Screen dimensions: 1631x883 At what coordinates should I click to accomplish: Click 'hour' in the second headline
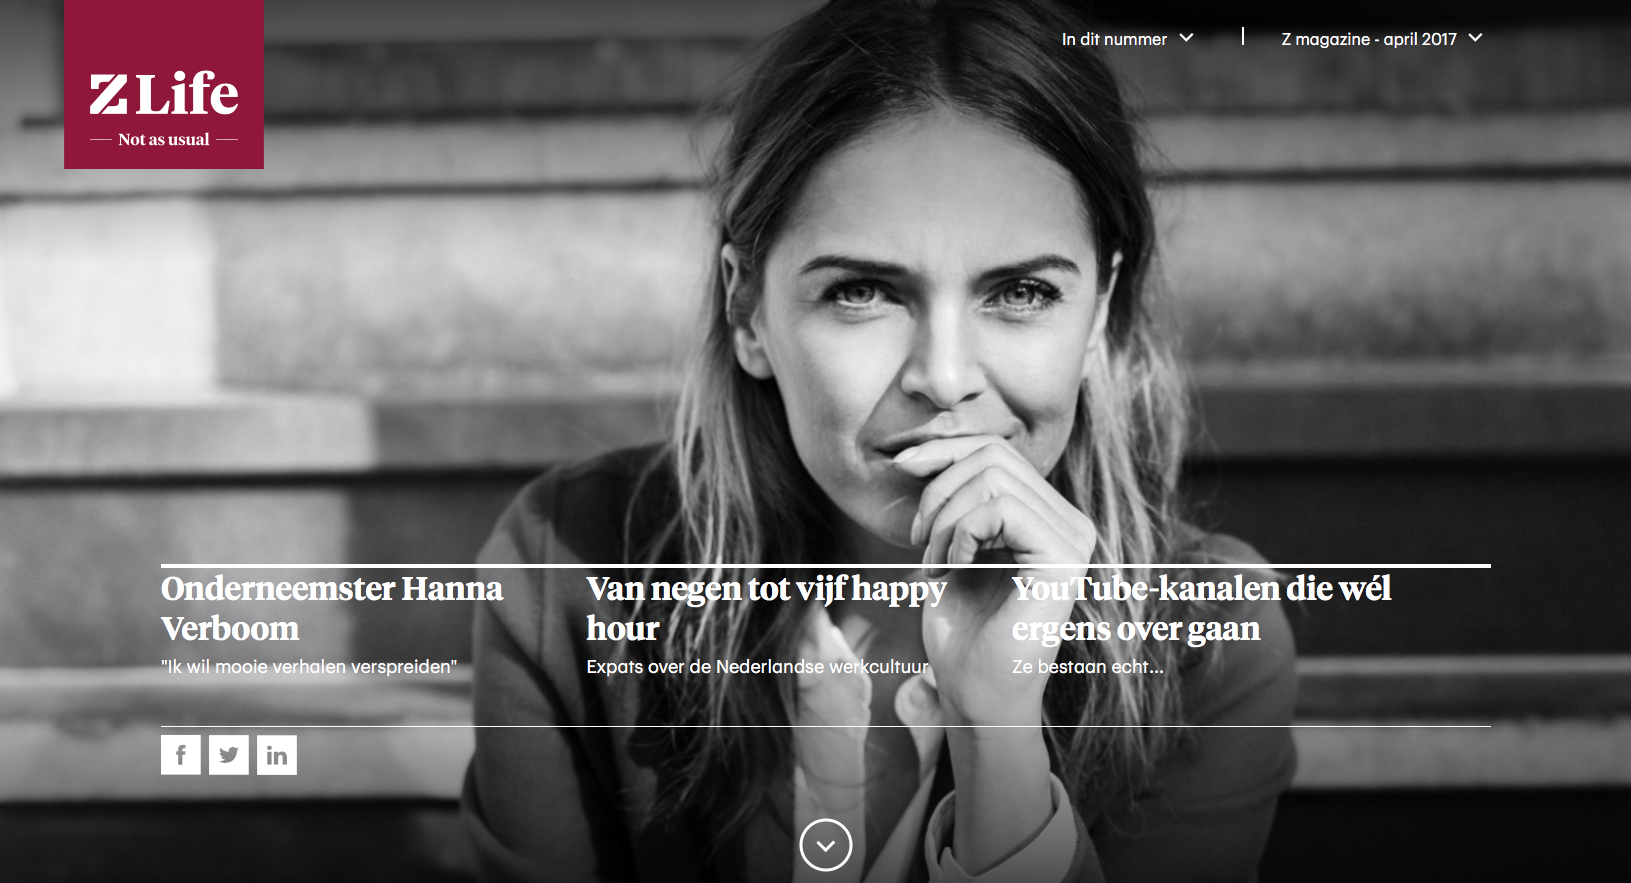[622, 629]
